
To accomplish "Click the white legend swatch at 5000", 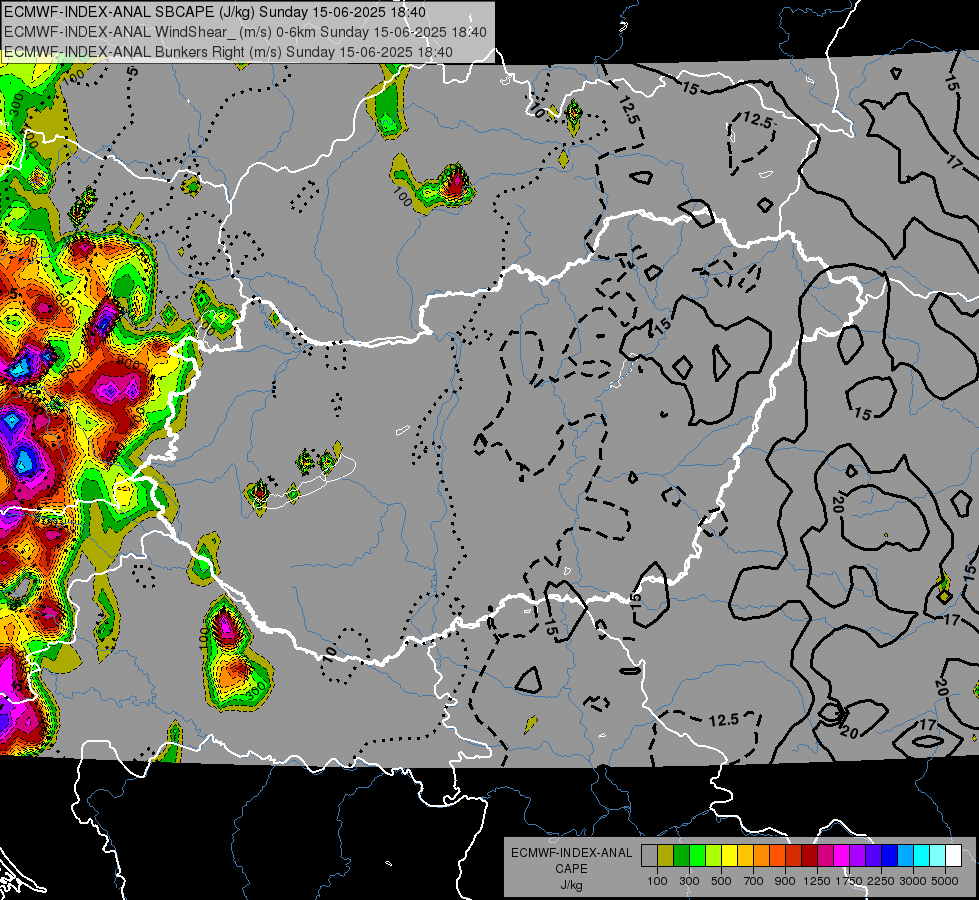I will 953,855.
